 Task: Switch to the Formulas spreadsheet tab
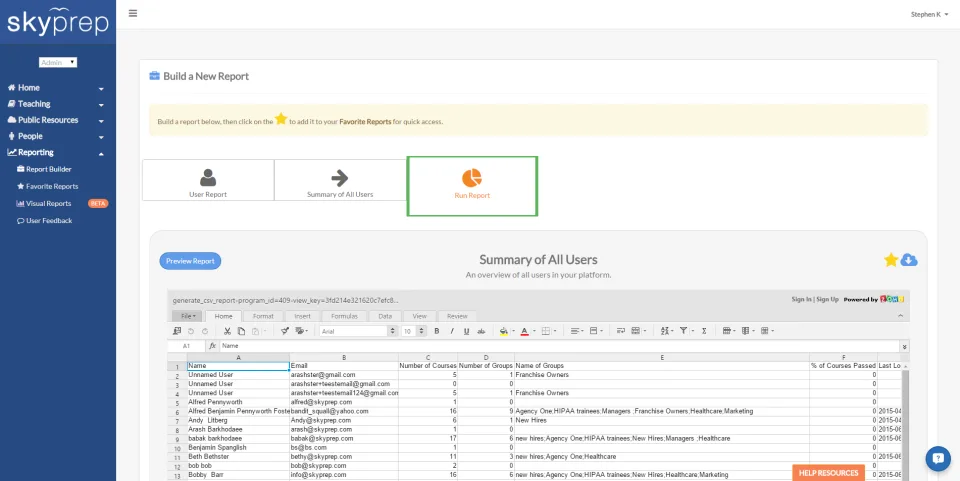(344, 316)
